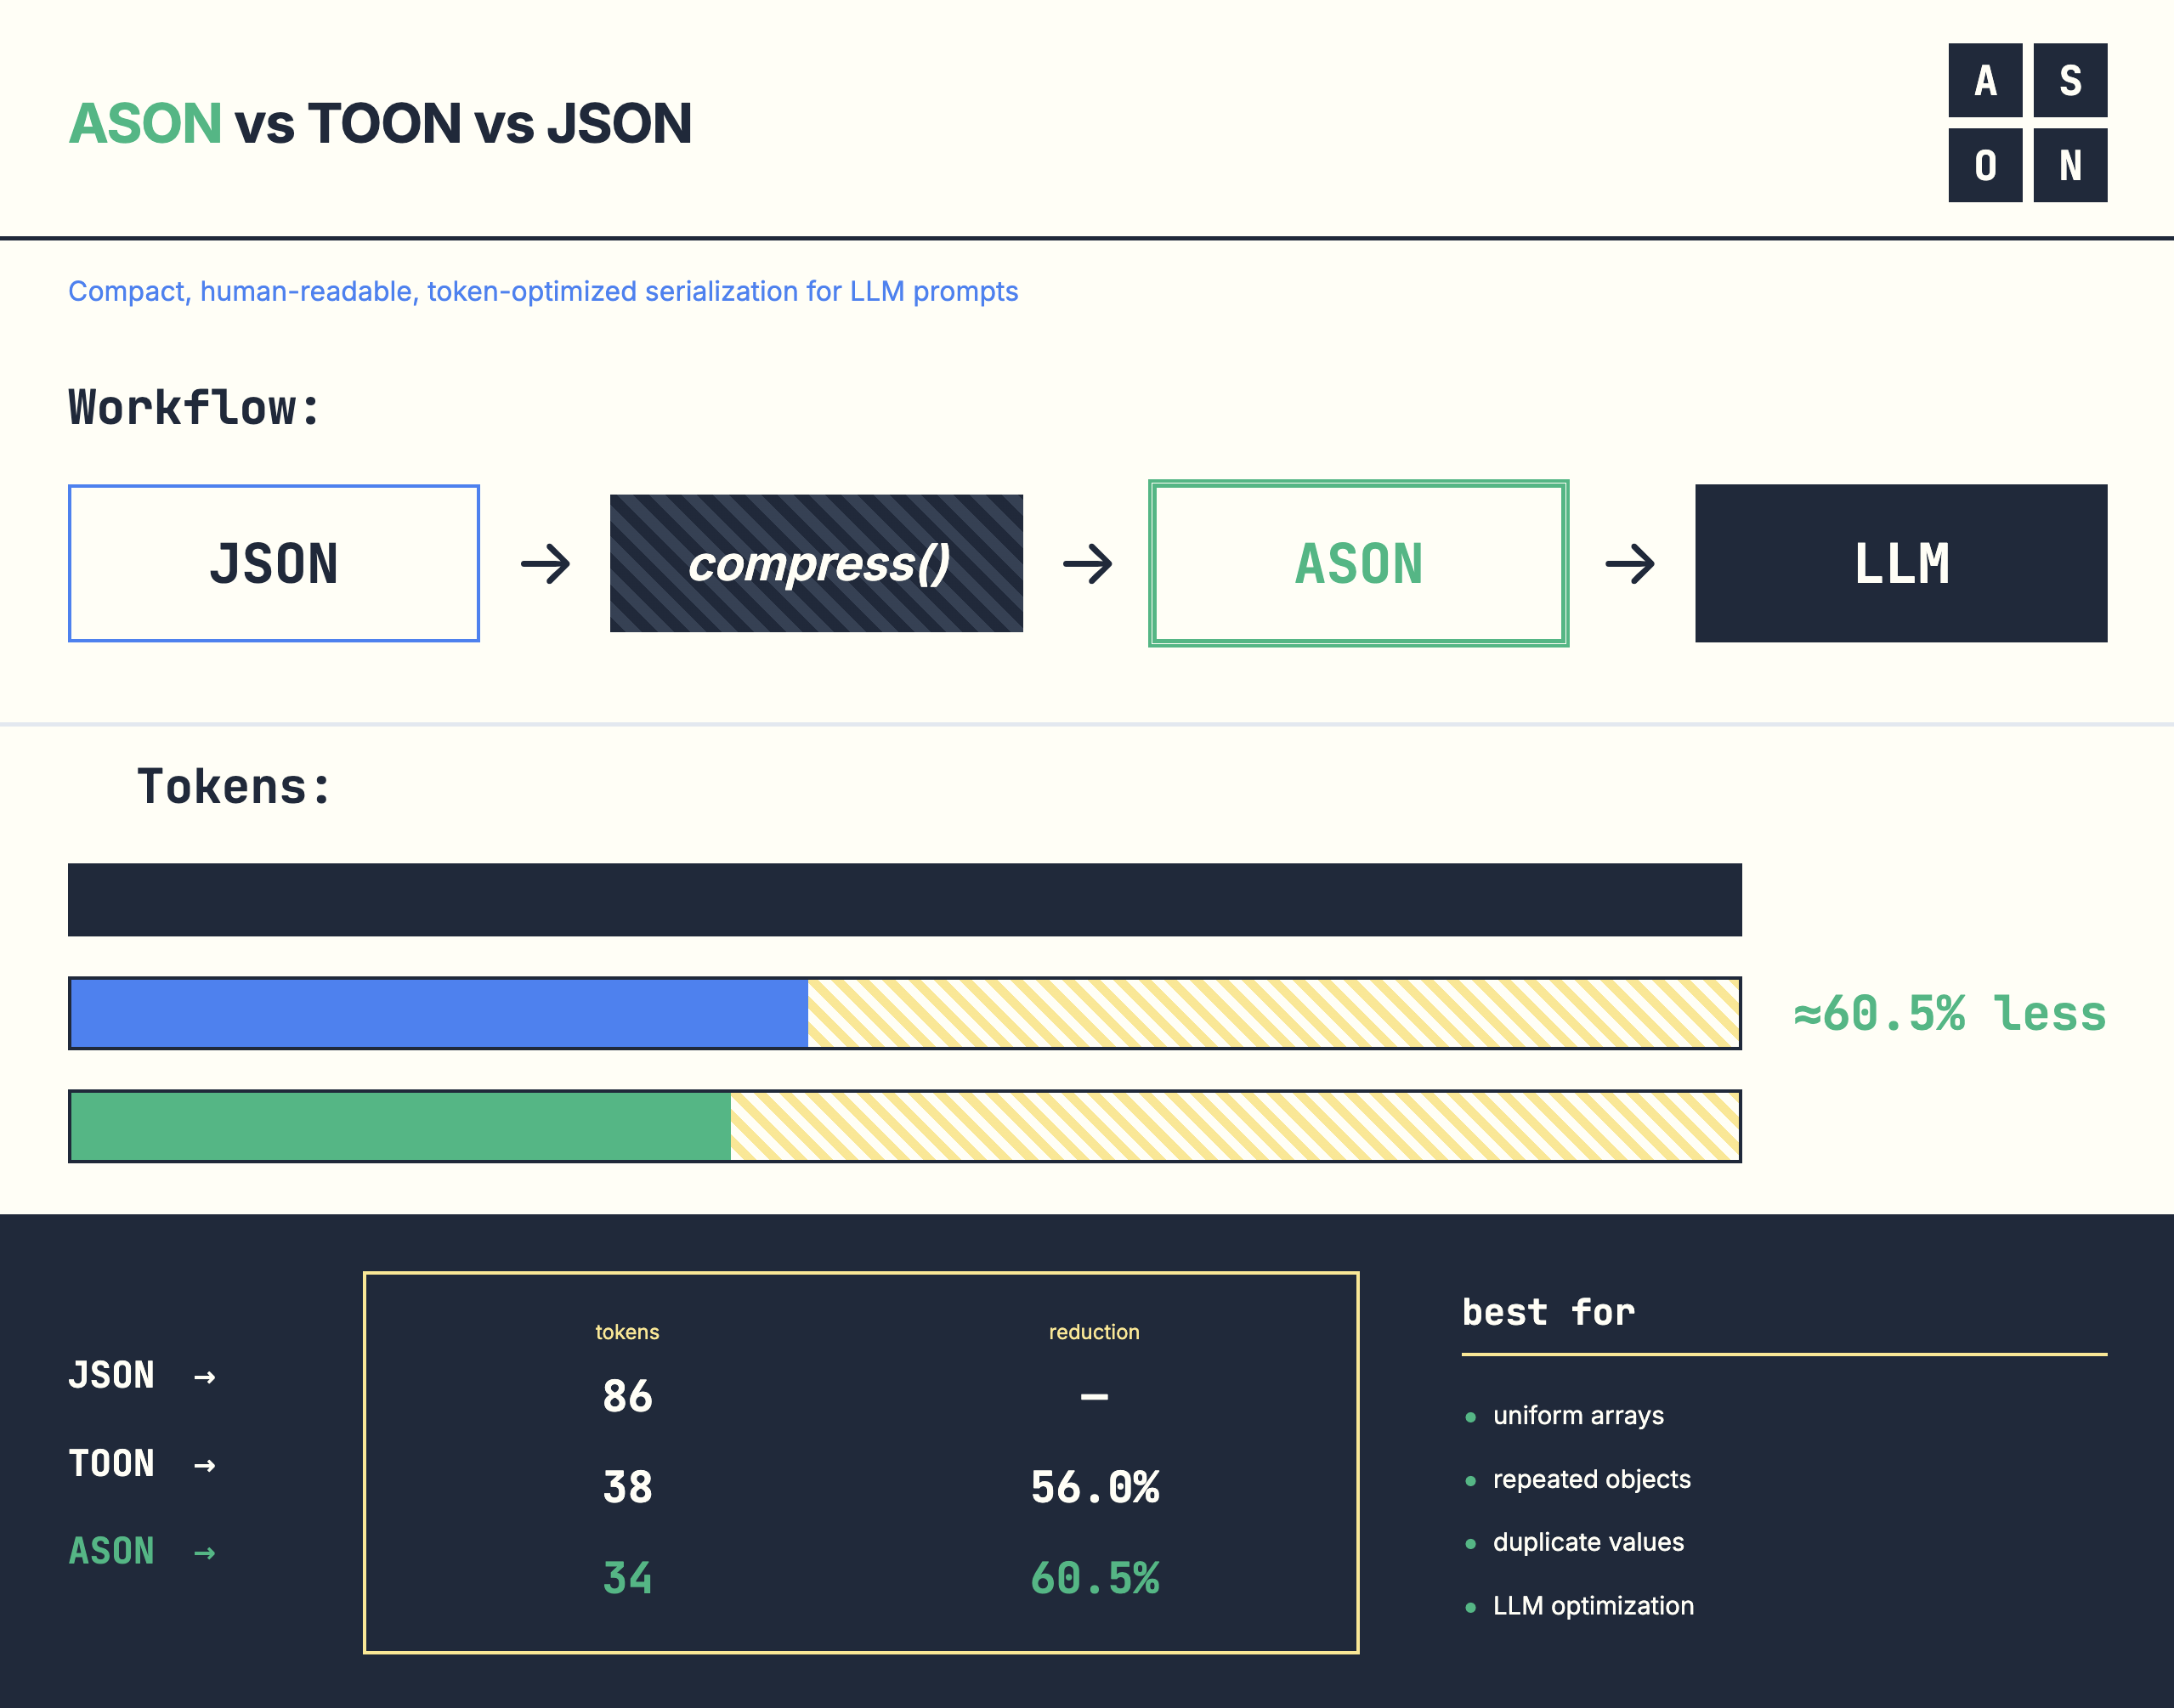
Task: Select the JSON row in the results list
Action: [x=113, y=1375]
